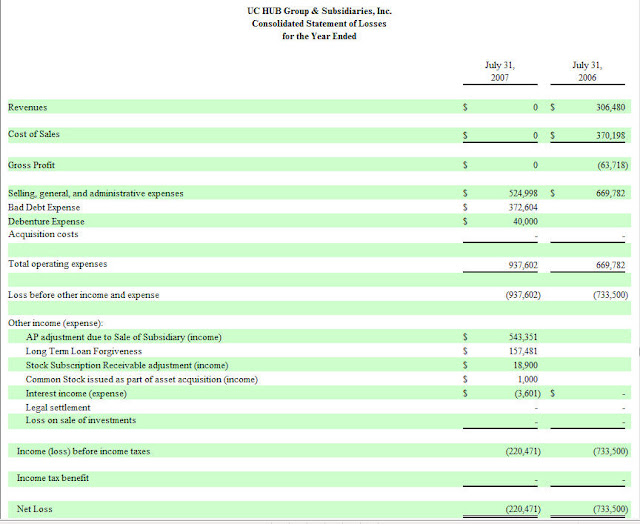Click the 'July 31, 2006' column header

(x=587, y=71)
